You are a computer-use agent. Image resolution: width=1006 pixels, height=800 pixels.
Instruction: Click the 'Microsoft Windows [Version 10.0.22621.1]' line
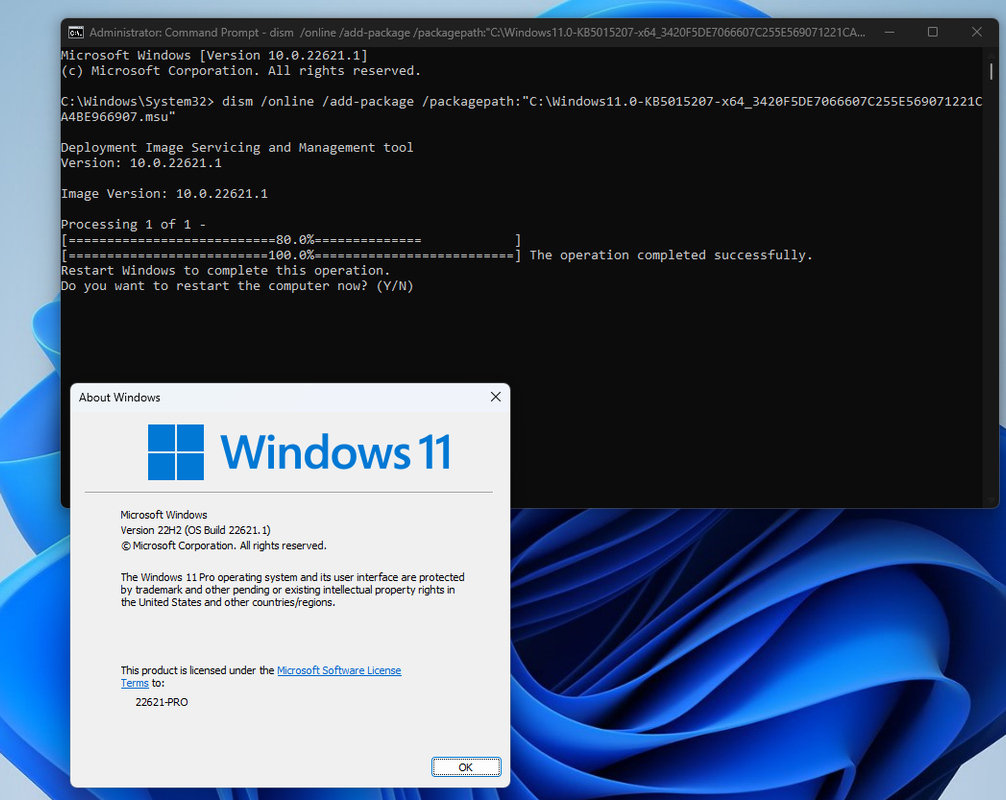[214, 55]
